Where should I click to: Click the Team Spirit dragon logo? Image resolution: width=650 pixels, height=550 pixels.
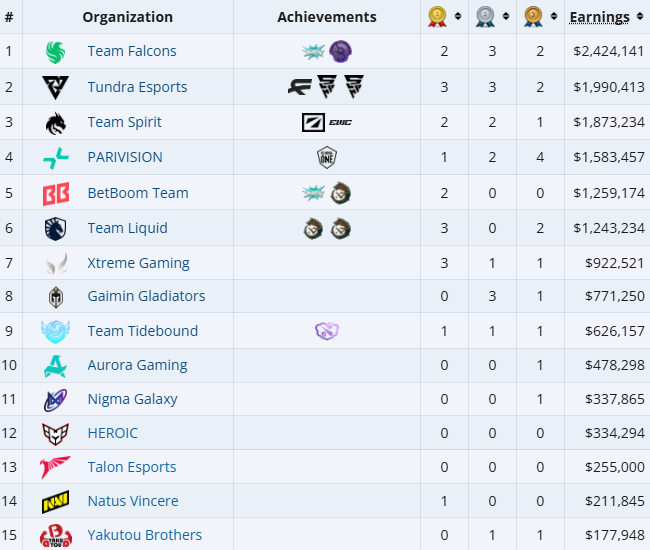tap(56, 123)
